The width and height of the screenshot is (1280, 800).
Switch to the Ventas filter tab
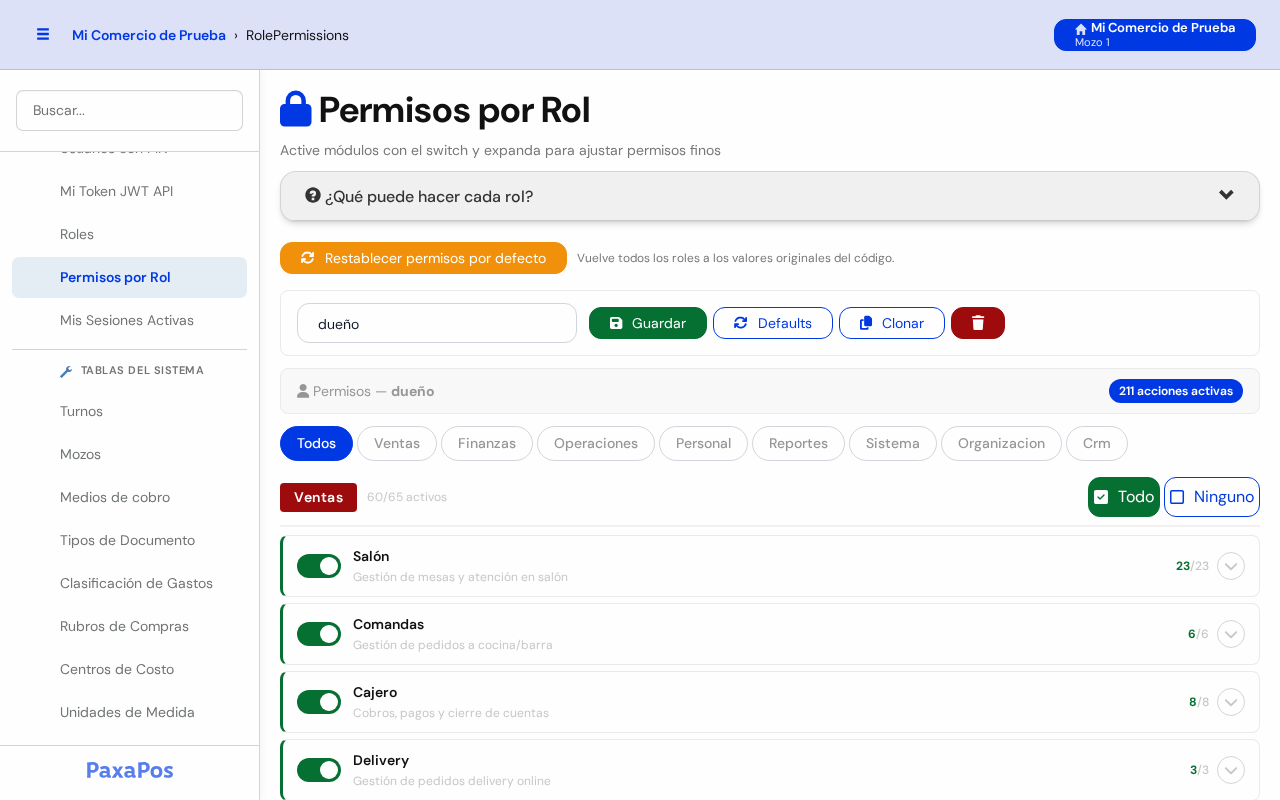click(397, 443)
